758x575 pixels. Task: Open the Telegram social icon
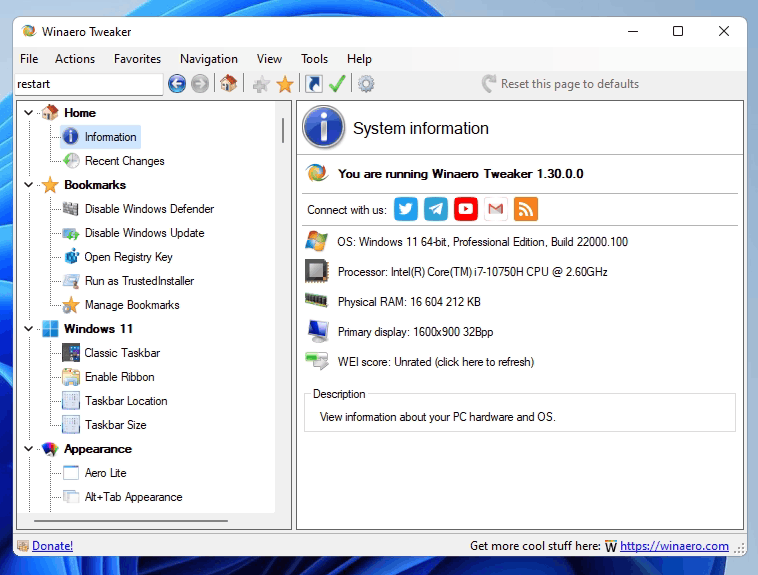[436, 209]
